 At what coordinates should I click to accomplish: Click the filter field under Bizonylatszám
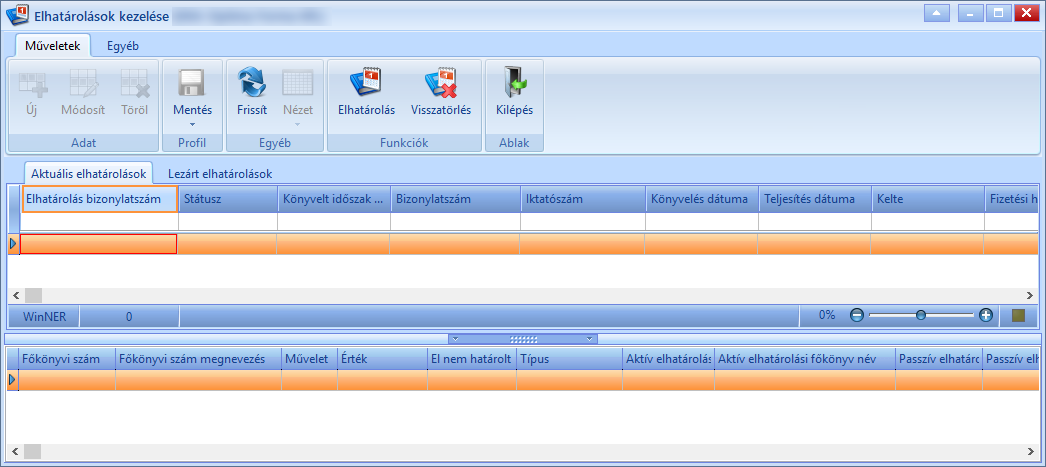coord(455,221)
